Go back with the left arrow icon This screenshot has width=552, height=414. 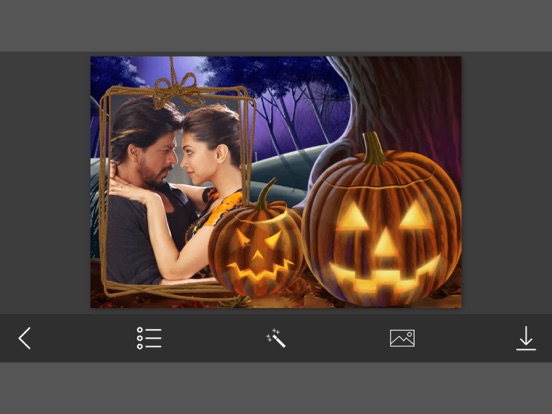tap(25, 338)
